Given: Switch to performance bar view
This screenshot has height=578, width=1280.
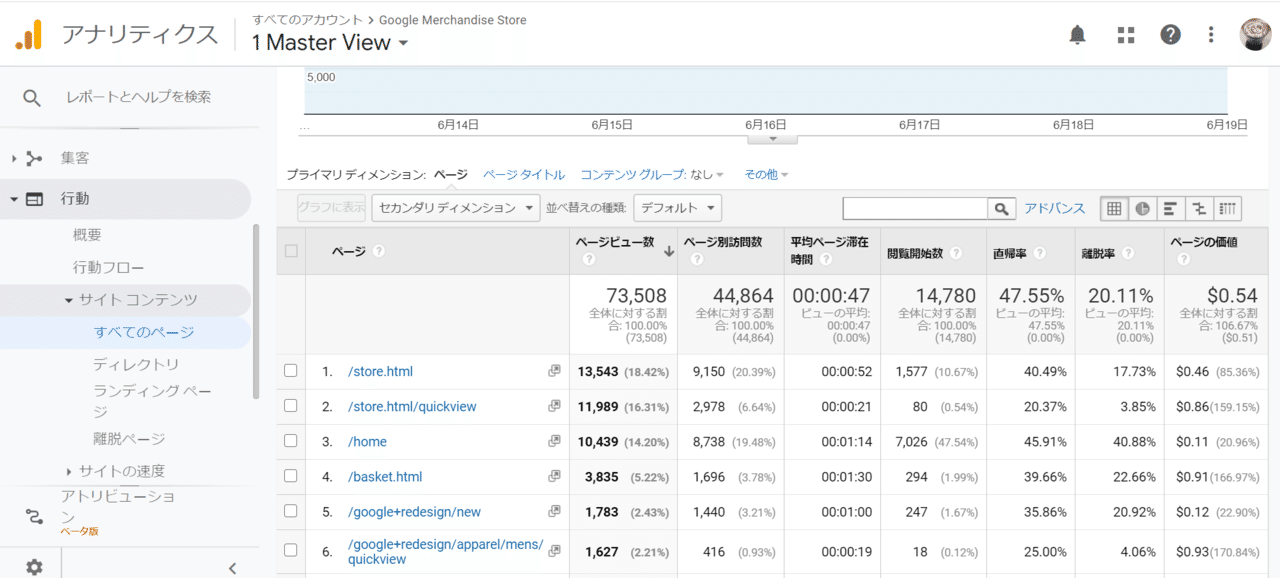Looking at the screenshot, I should [x=1170, y=208].
